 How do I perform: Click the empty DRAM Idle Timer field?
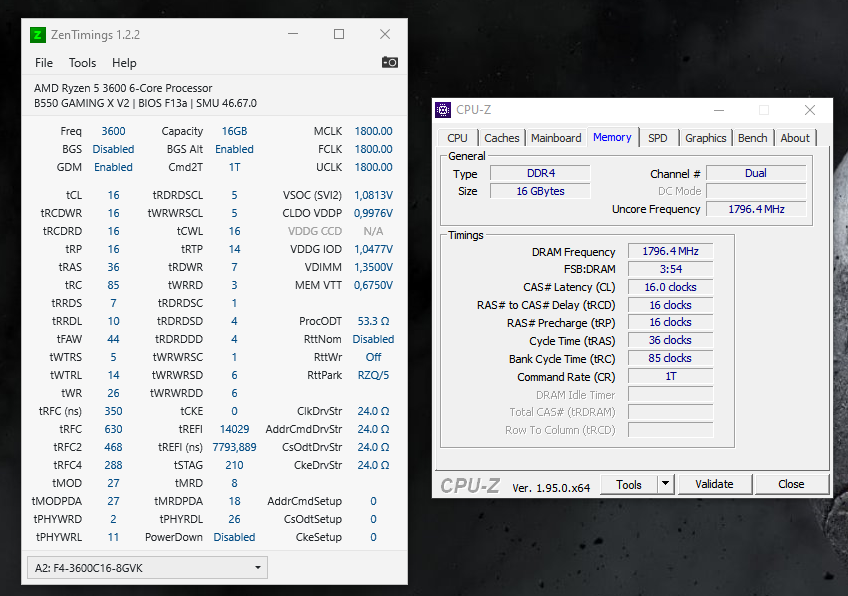(x=670, y=394)
